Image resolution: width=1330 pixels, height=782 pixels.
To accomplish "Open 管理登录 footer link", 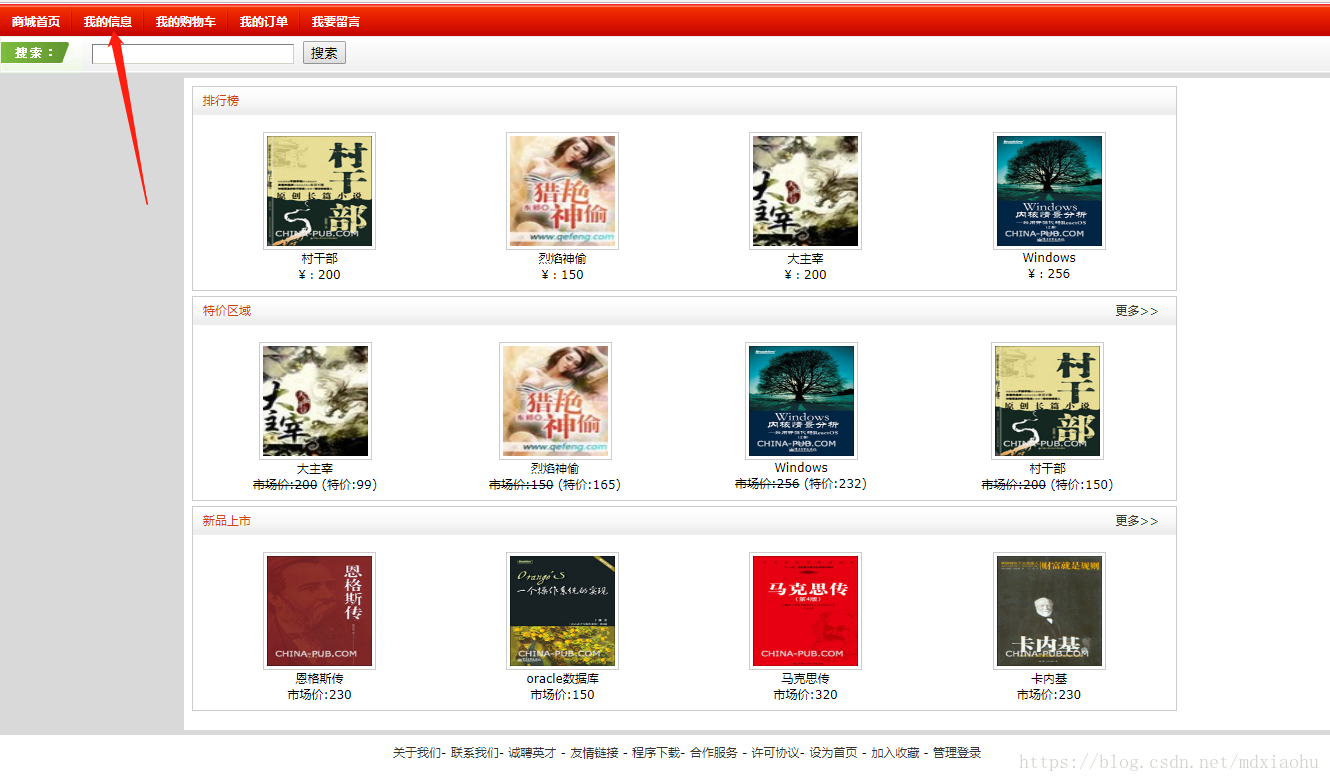I will [x=957, y=753].
